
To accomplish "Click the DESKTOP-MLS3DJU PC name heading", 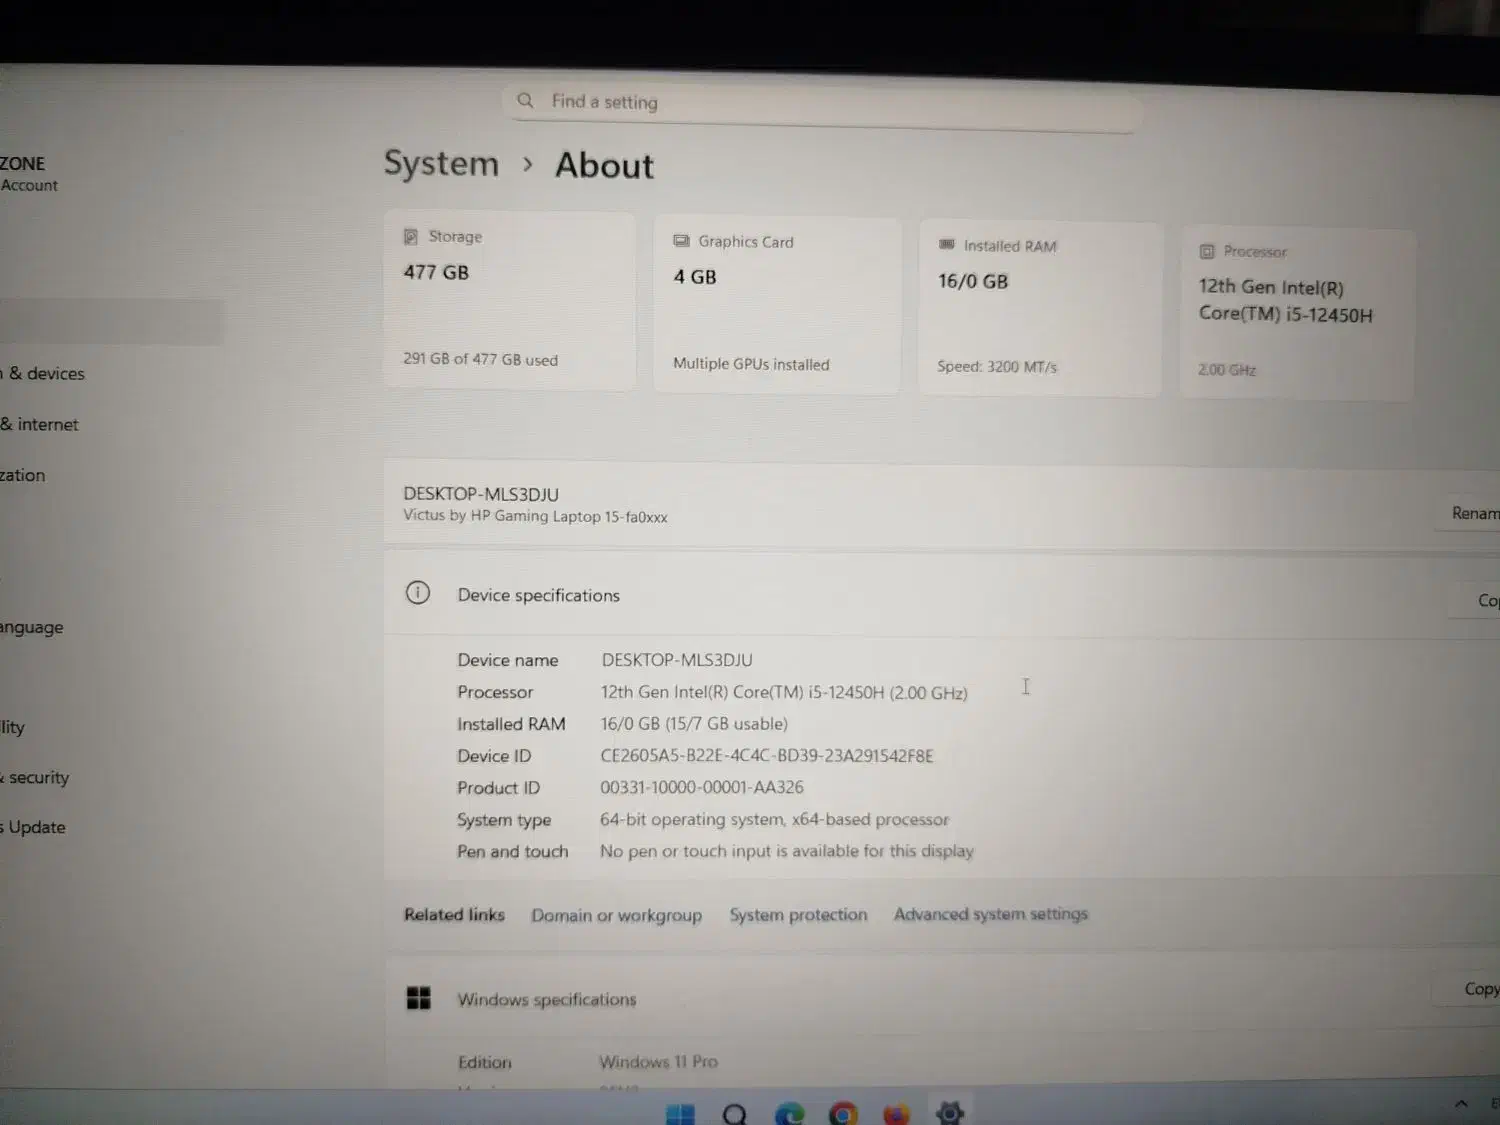I will 481,494.
